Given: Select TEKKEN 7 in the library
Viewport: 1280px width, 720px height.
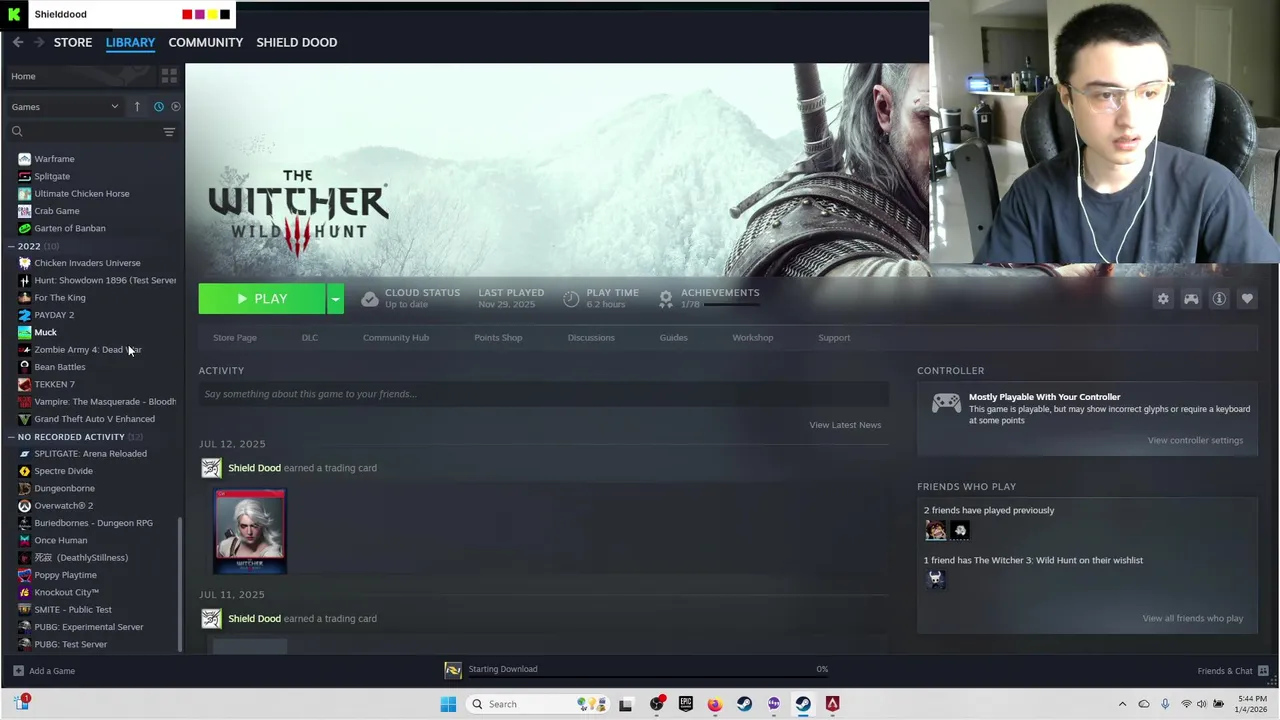Looking at the screenshot, I should click(x=54, y=384).
